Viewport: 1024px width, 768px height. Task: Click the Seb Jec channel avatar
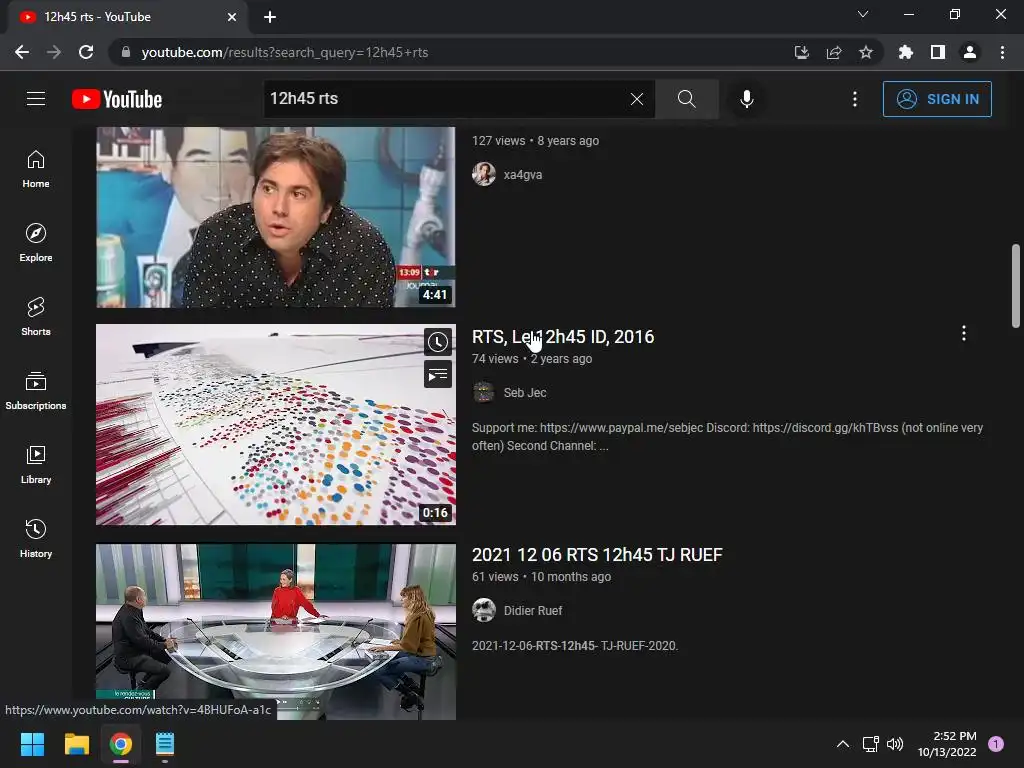[x=484, y=392]
